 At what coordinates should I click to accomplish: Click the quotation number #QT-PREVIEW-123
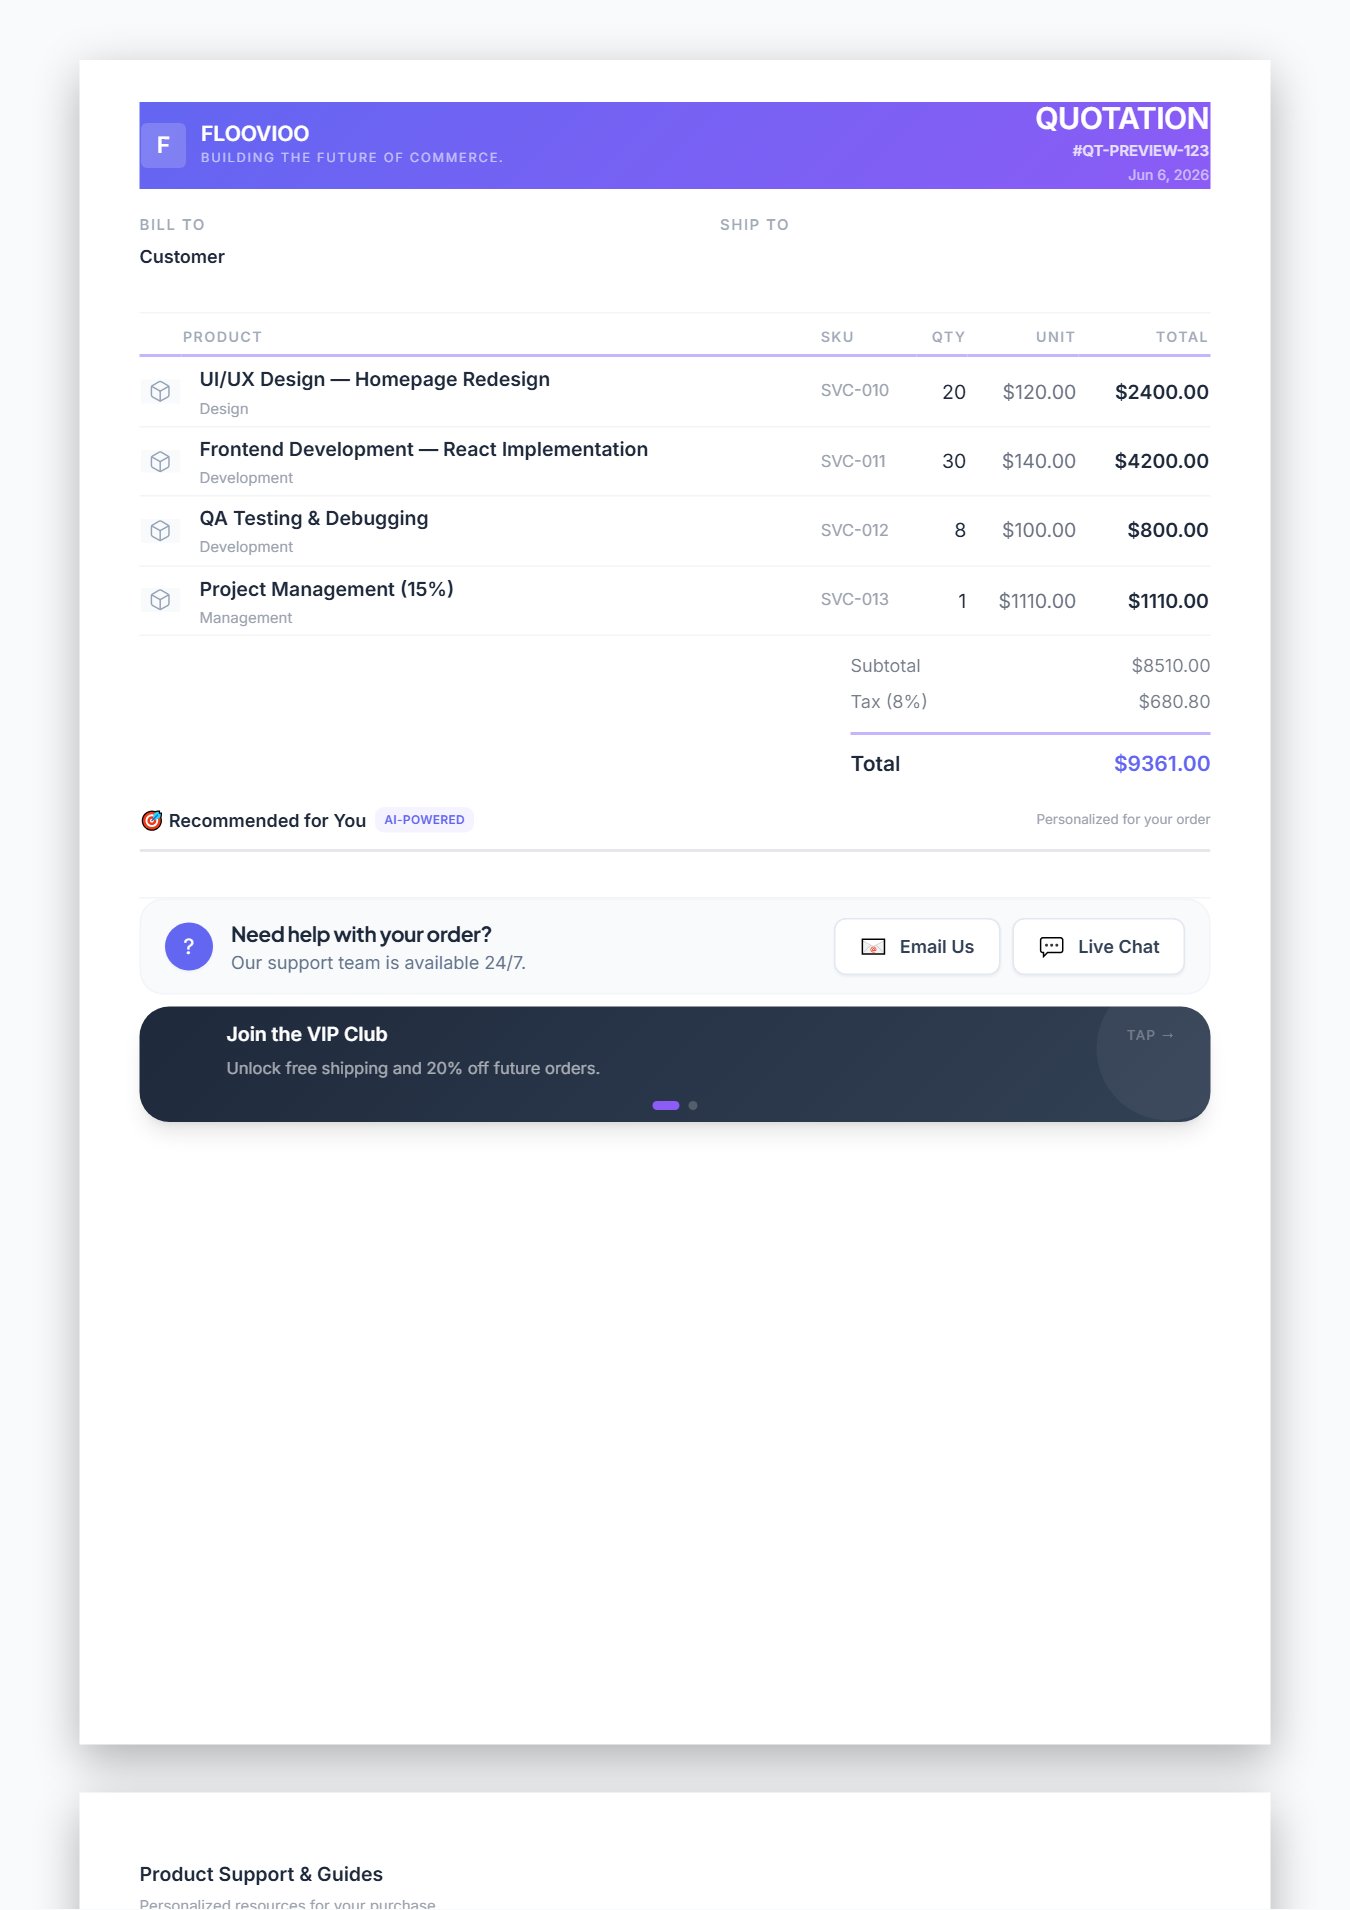(x=1140, y=150)
